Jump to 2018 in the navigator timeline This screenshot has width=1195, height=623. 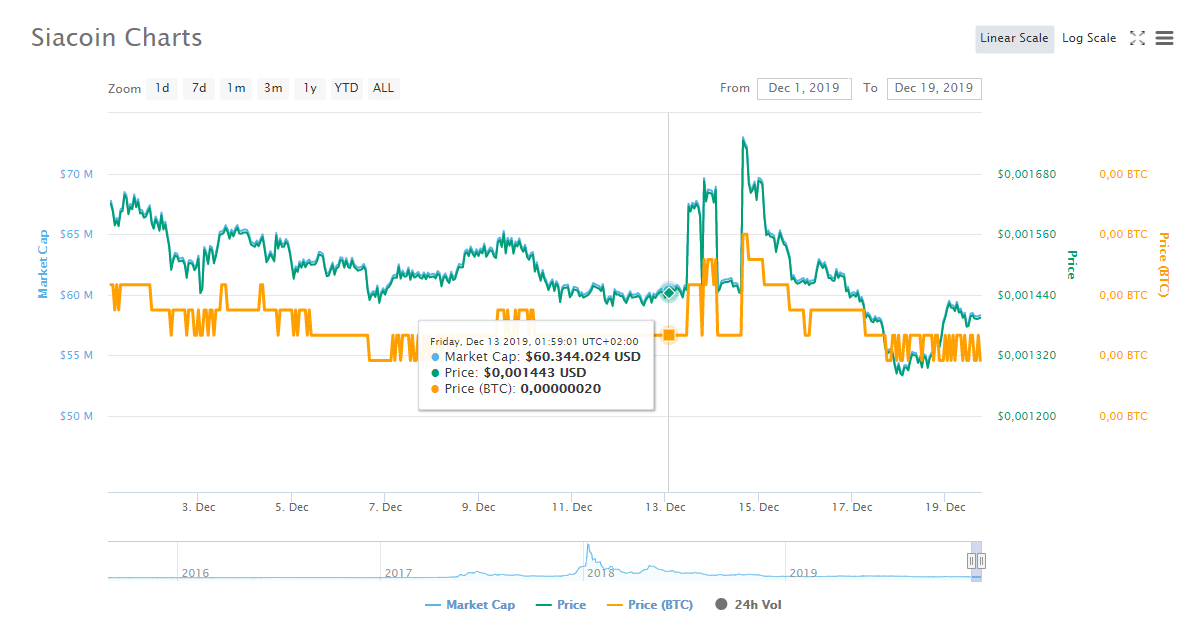coord(601,573)
